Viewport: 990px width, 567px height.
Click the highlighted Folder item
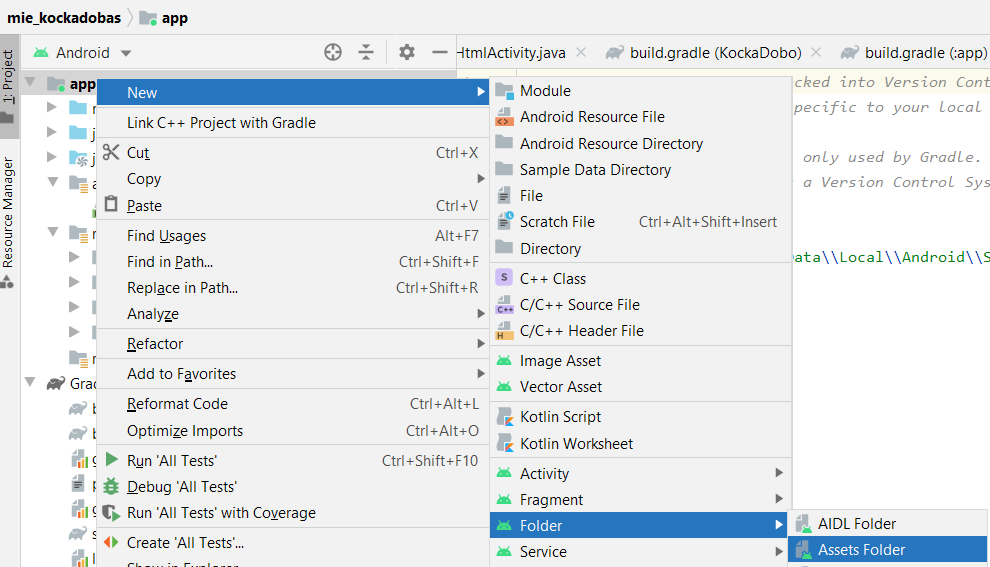click(638, 525)
